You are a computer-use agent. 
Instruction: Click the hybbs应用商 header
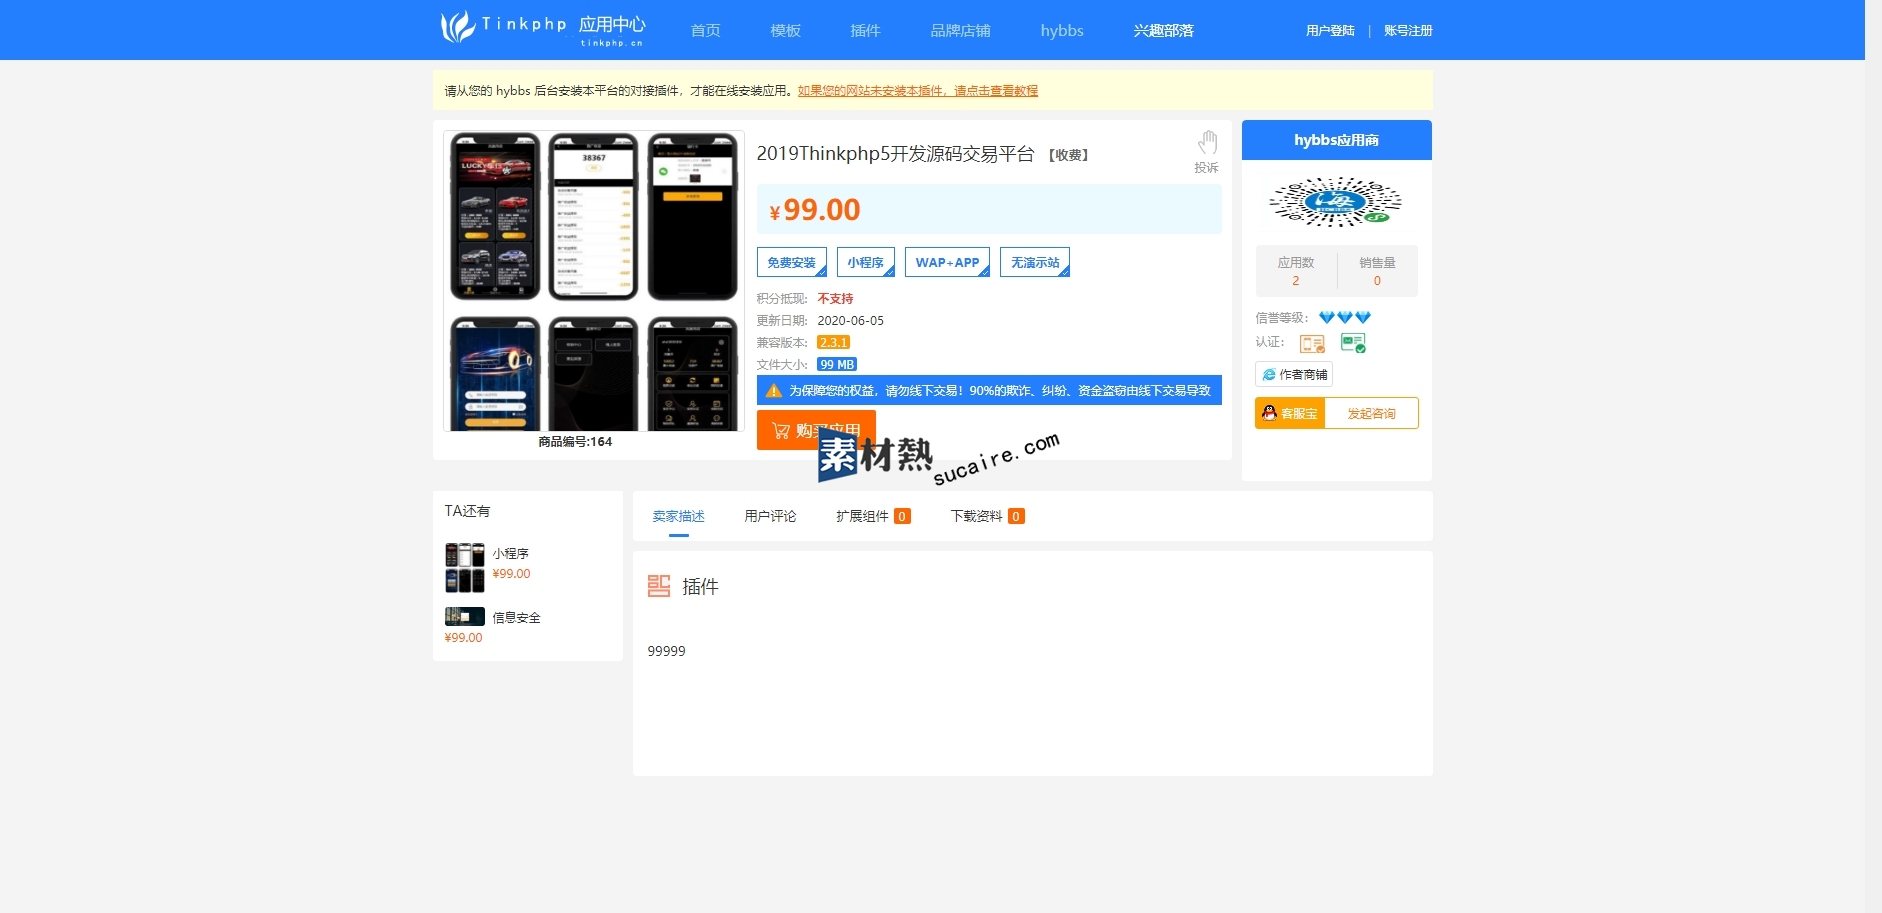pyautogui.click(x=1337, y=140)
